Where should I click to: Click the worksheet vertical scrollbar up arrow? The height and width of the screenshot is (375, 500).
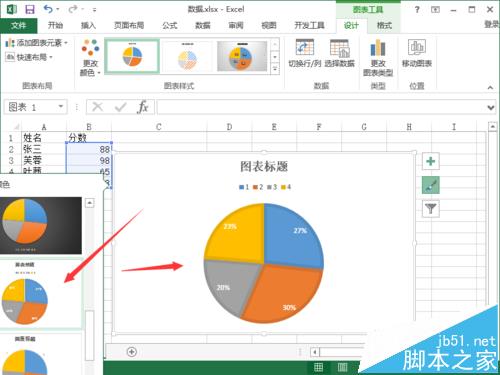[492, 127]
